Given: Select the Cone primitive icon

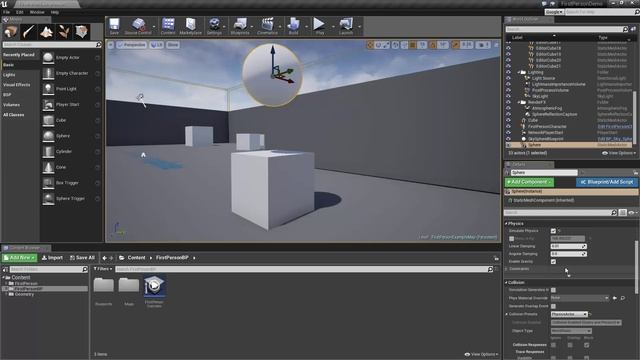Looking at the screenshot, I should coord(48,167).
